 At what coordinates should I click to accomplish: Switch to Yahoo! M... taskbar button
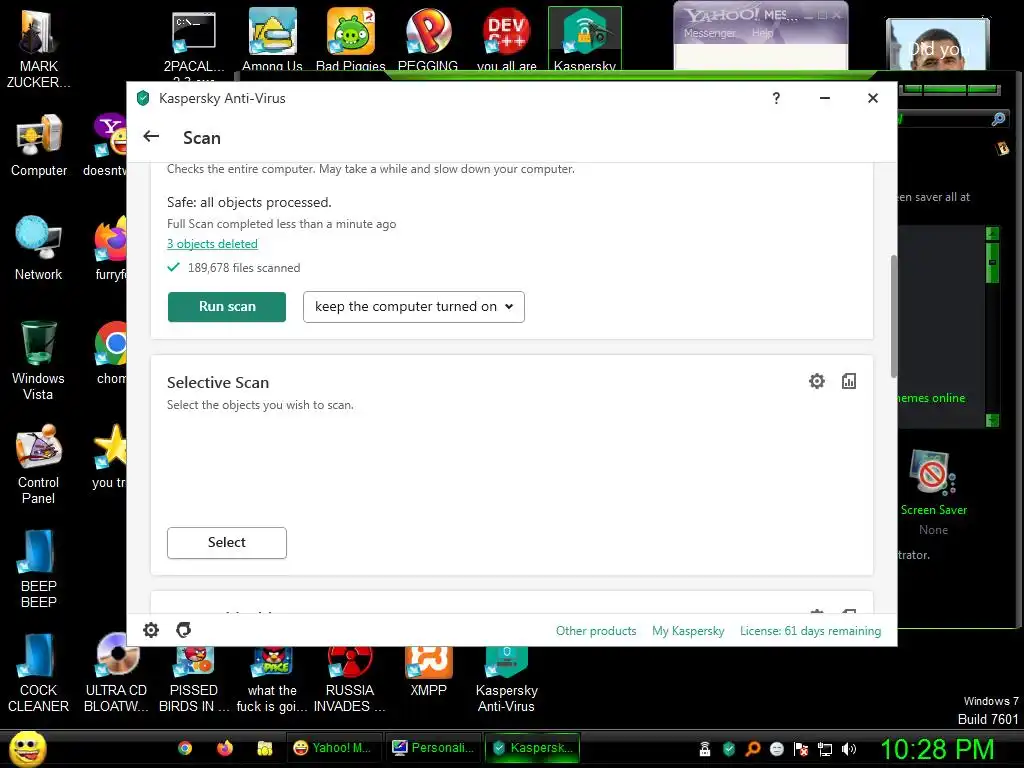(332, 748)
